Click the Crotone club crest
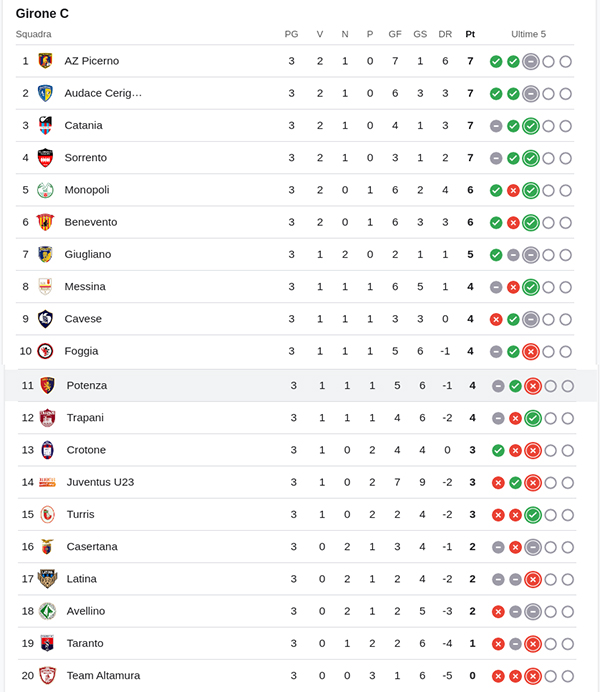The image size is (600, 692). [47, 450]
